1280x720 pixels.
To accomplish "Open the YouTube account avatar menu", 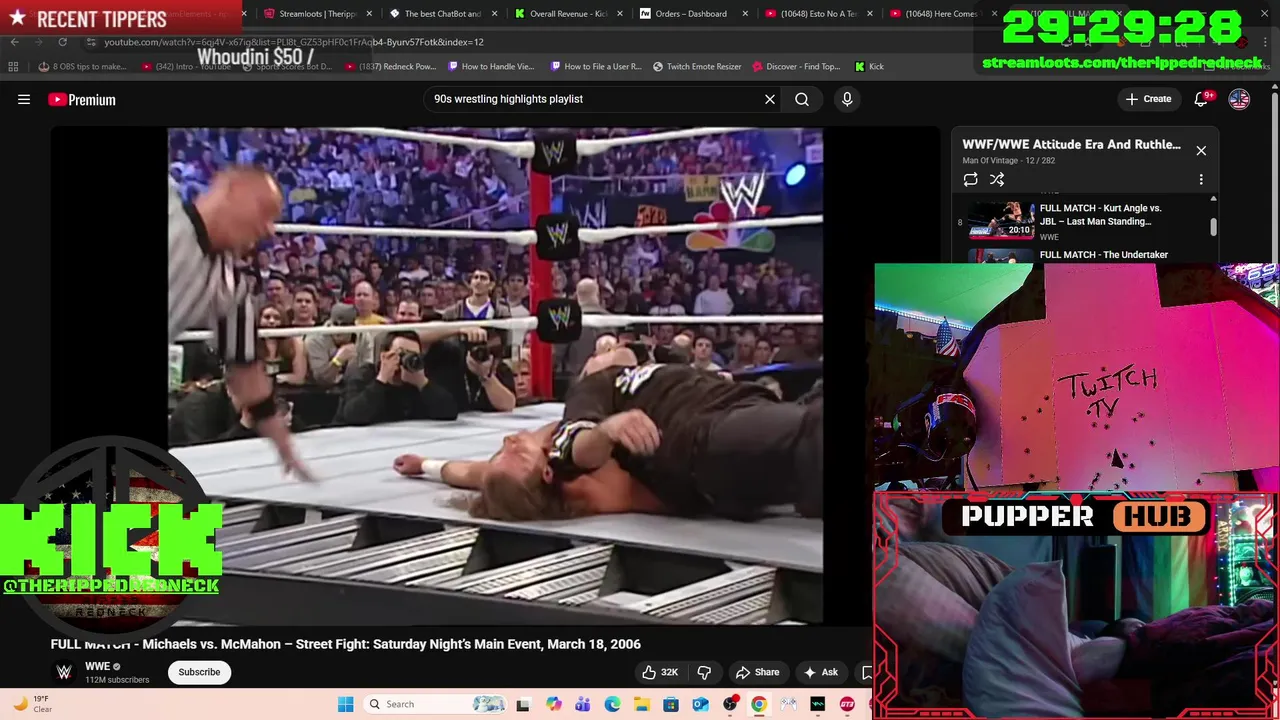I will [1239, 99].
